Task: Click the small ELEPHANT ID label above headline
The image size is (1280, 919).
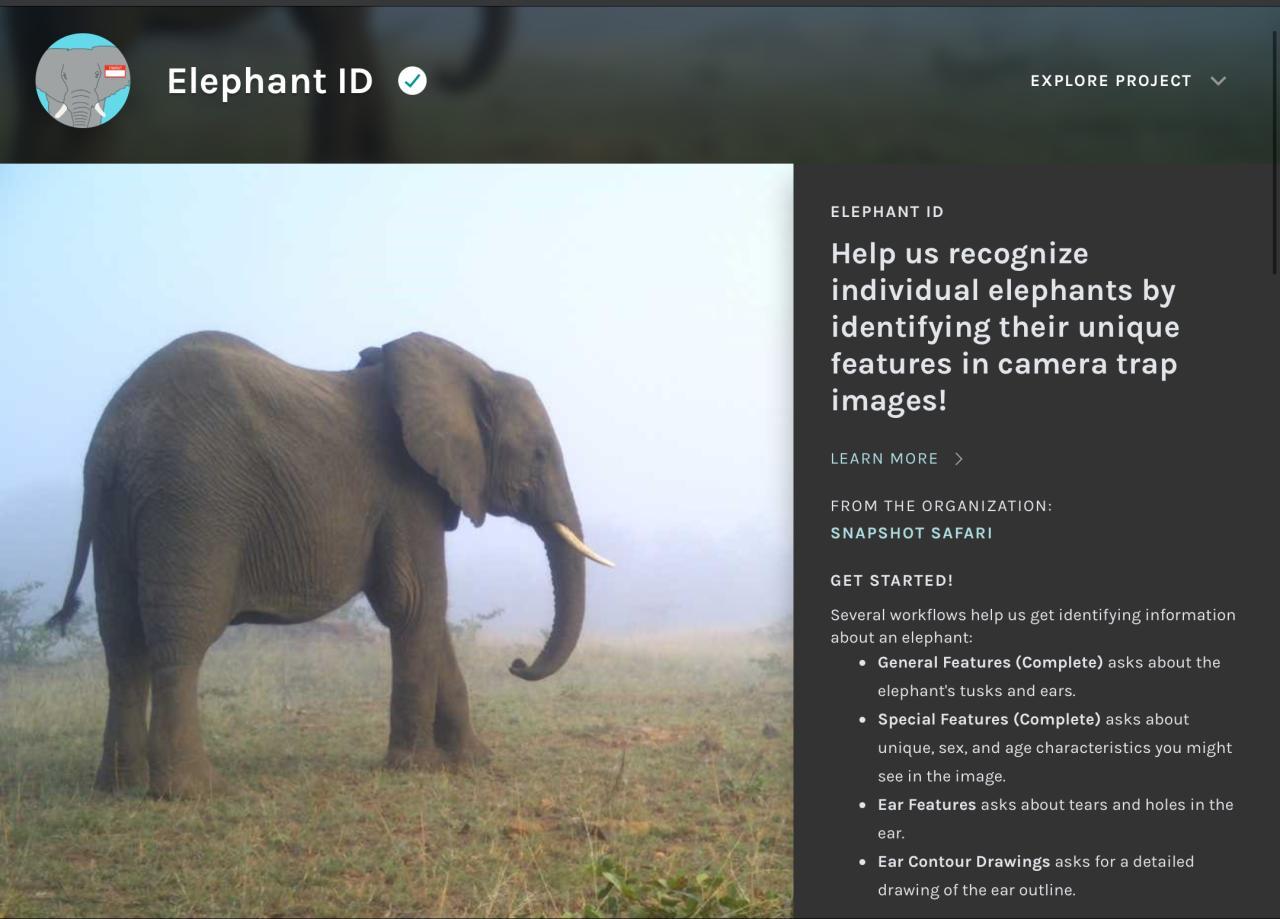Action: tap(887, 212)
